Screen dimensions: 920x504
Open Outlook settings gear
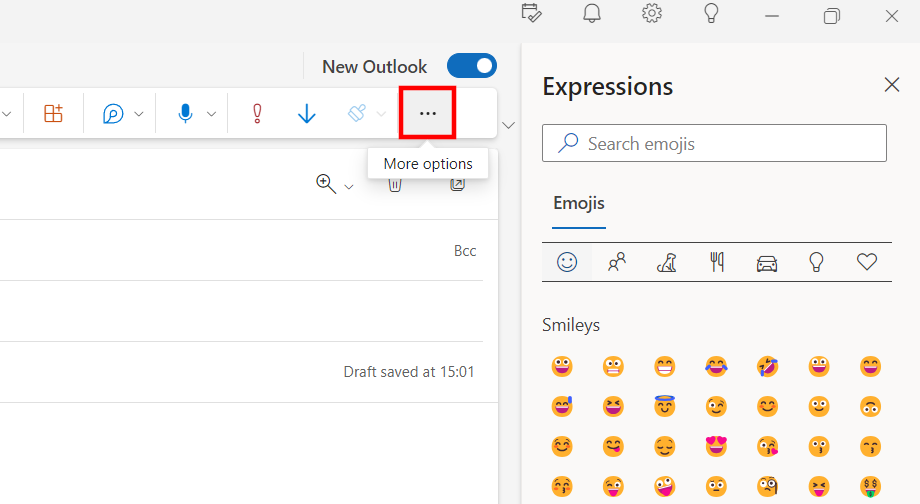[x=651, y=13]
